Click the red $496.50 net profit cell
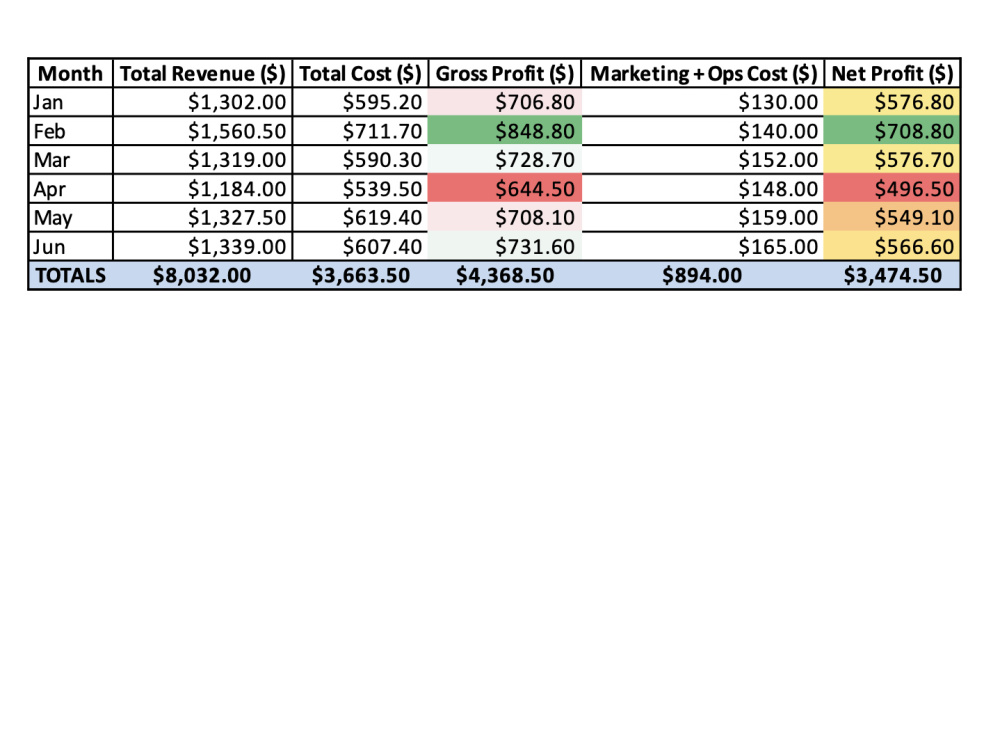Screen dimensions: 1000x750 pos(892,189)
